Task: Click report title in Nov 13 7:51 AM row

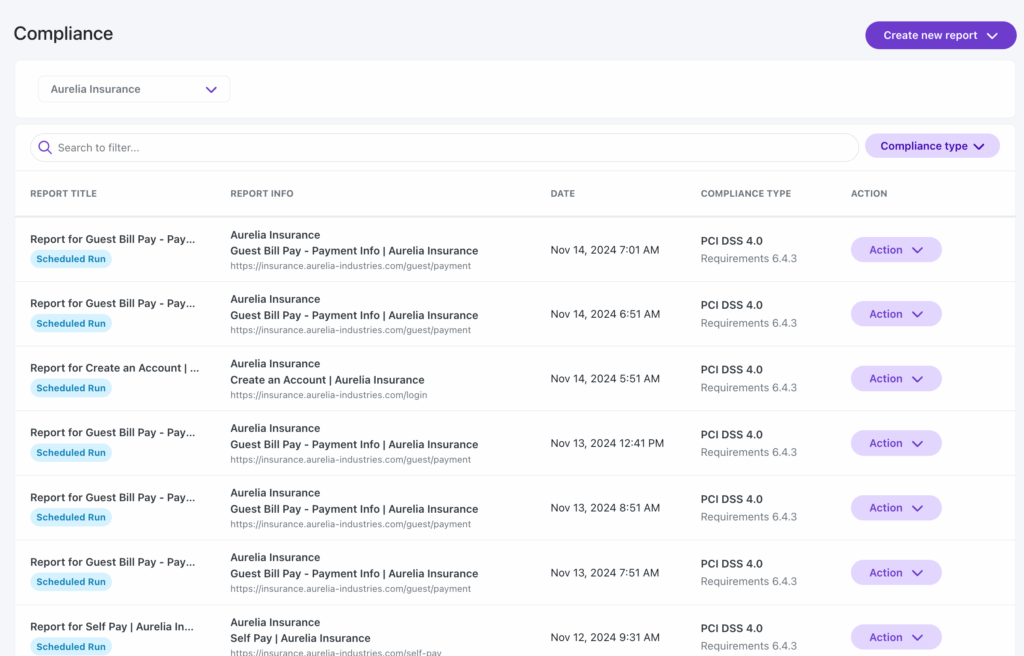Action: click(112, 562)
